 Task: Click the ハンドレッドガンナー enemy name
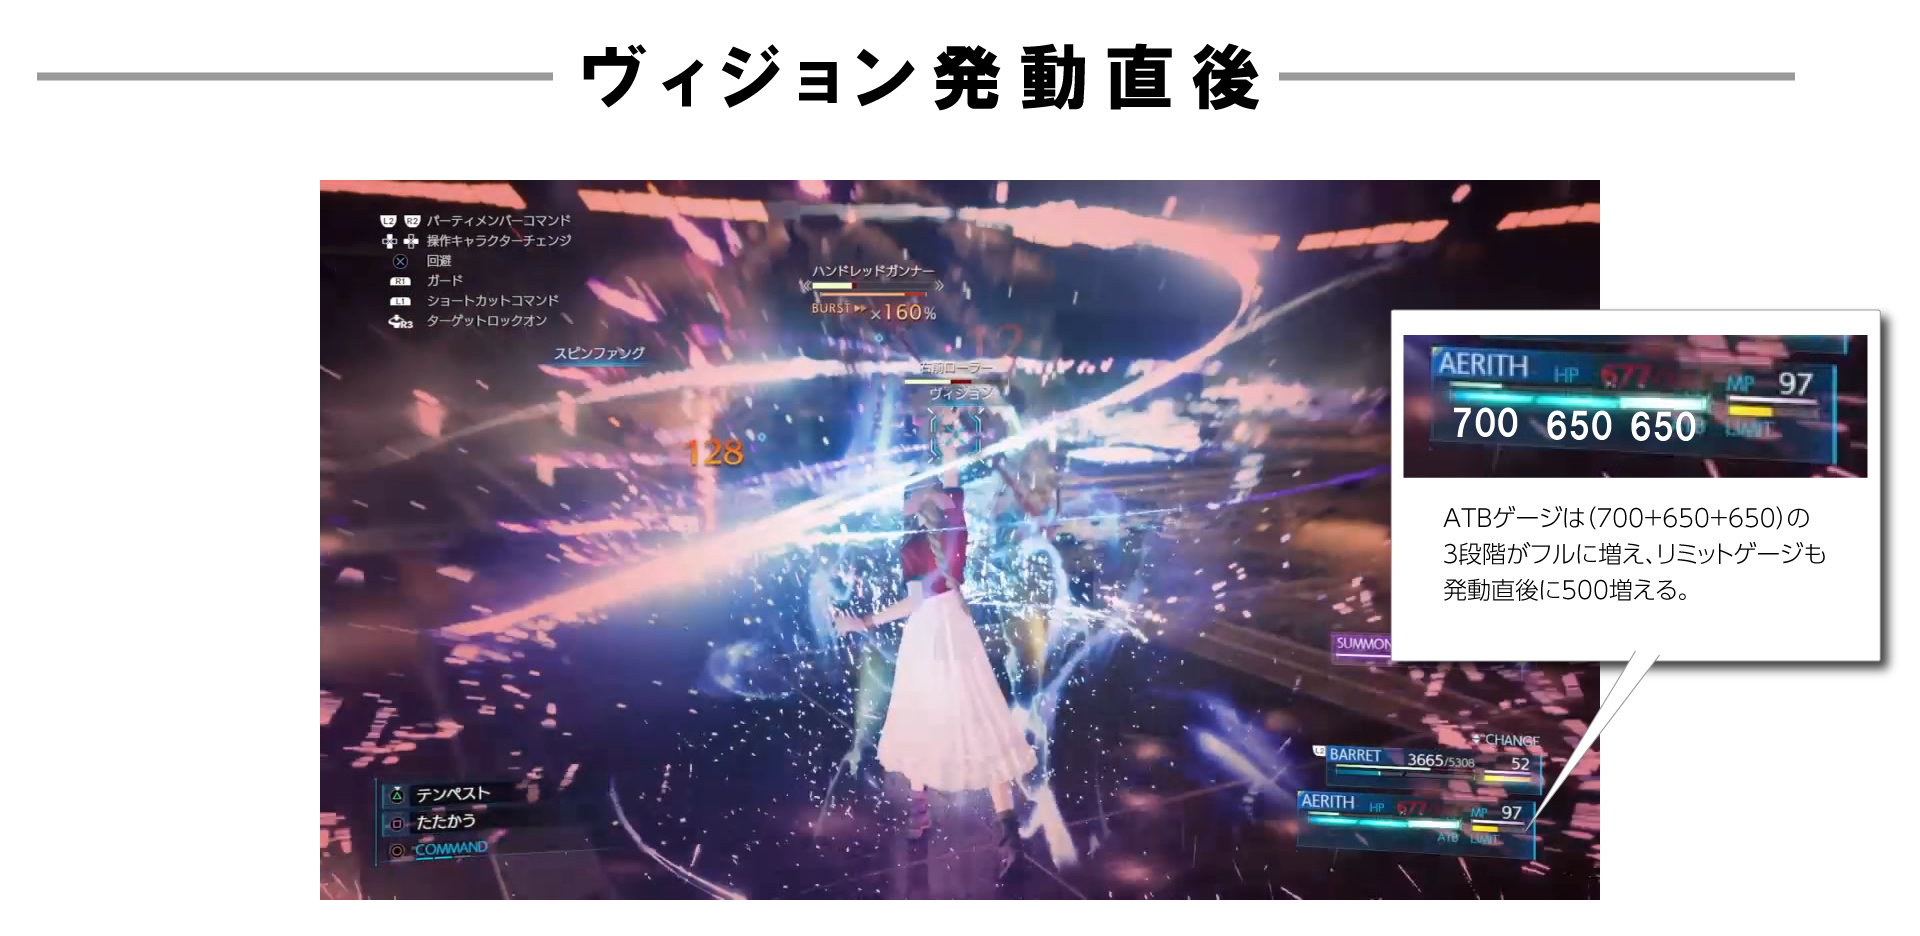873,271
